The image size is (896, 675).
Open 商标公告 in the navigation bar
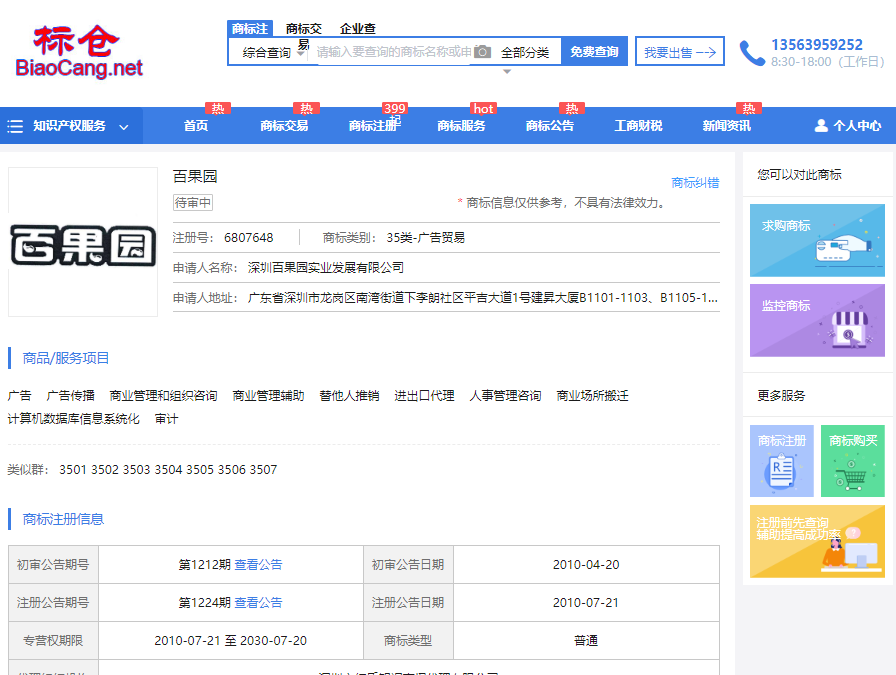550,126
